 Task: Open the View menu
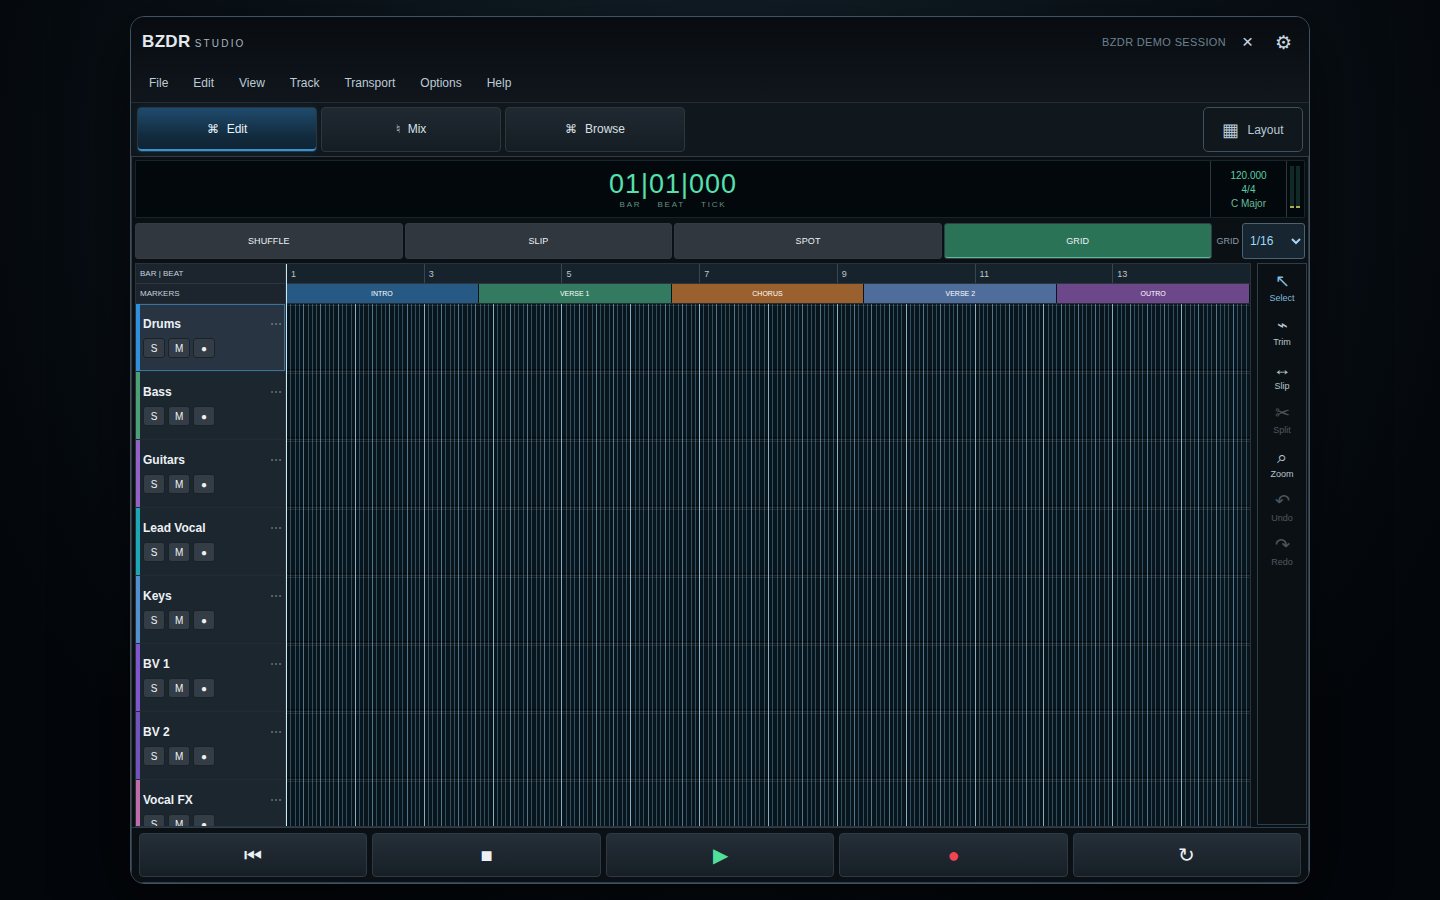(252, 83)
